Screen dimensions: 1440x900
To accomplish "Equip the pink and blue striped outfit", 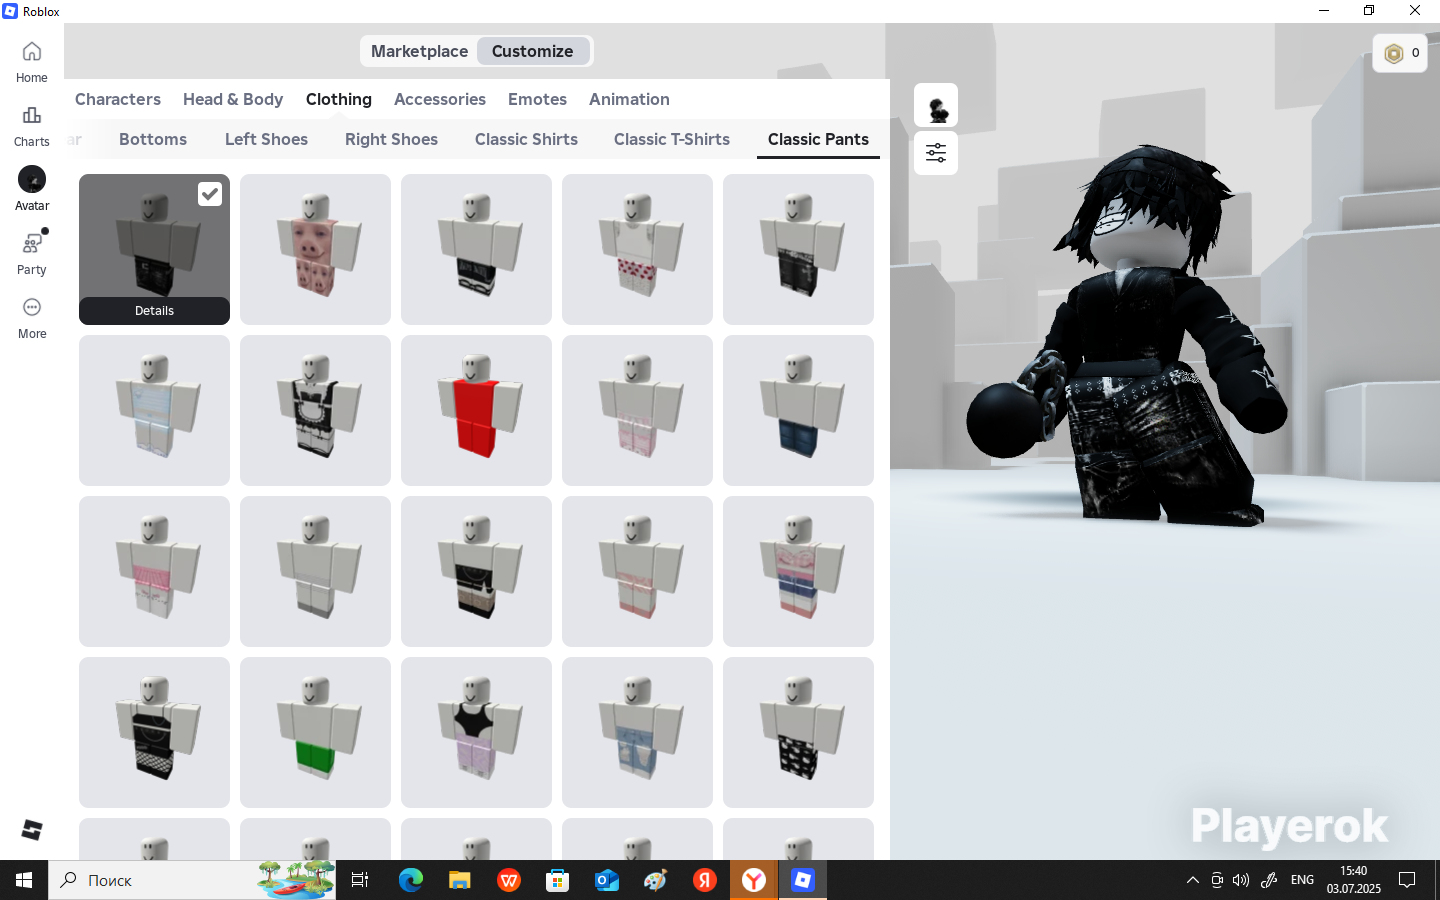I will pos(798,571).
